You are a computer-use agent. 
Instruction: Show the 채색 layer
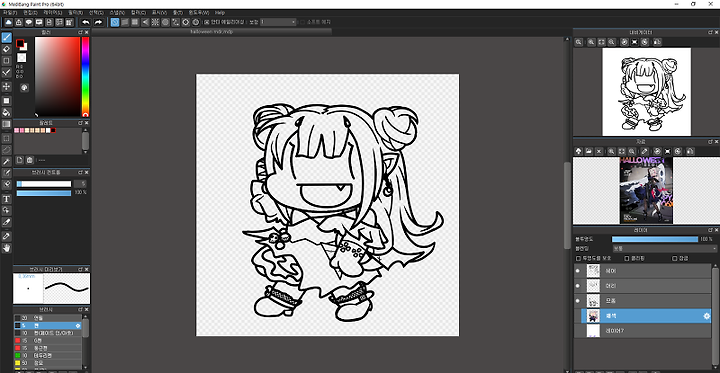click(x=578, y=316)
